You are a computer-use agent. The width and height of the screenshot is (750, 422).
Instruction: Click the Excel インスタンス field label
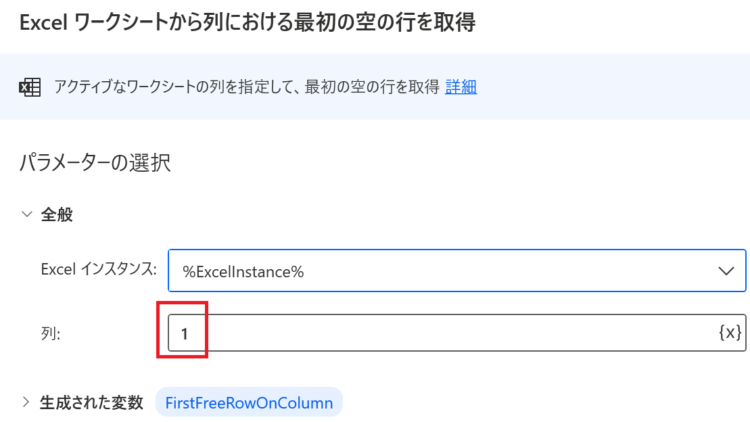click(x=99, y=270)
